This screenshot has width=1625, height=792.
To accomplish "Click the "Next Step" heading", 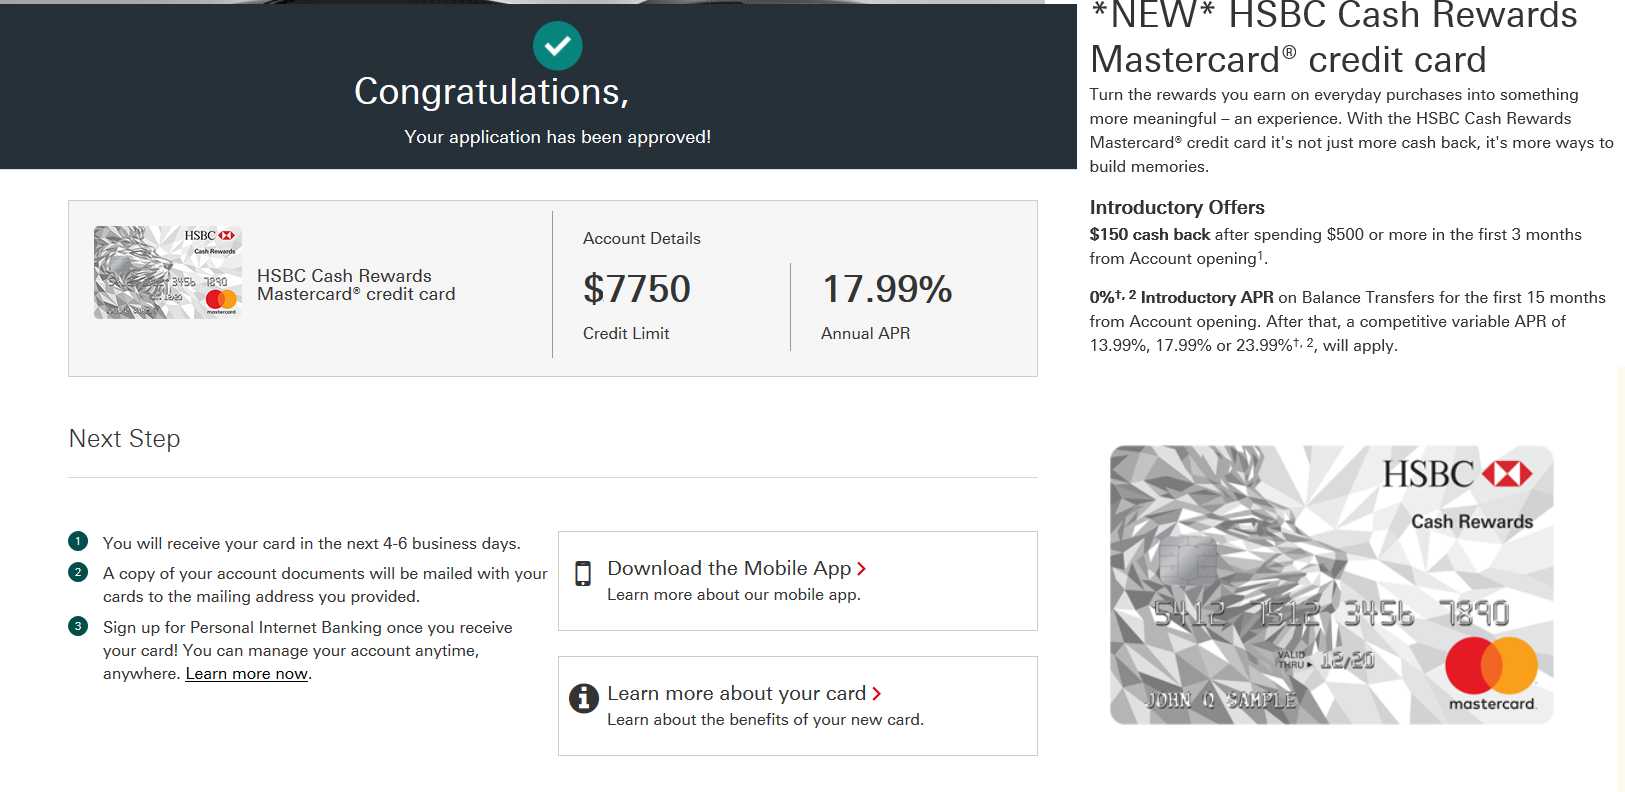I will tap(125, 438).
